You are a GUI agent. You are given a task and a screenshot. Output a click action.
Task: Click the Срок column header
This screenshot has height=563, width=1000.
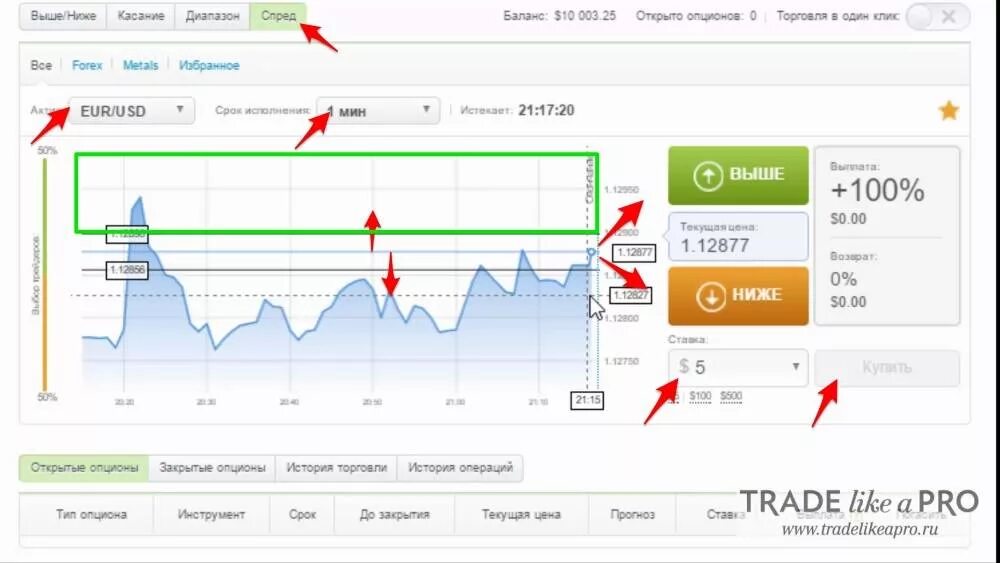point(302,515)
